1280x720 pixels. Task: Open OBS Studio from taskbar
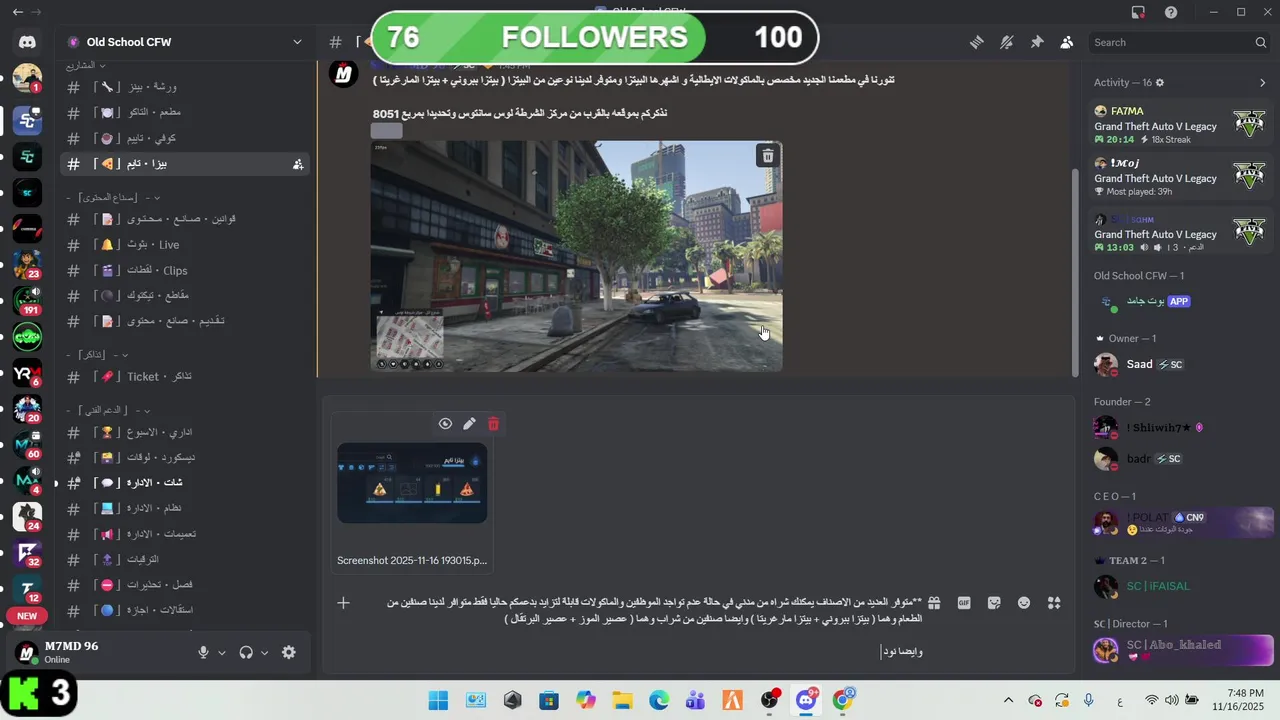pos(769,700)
